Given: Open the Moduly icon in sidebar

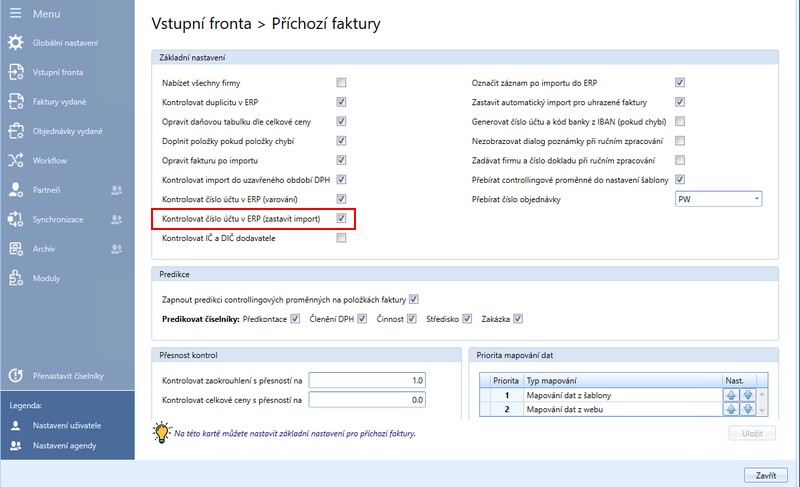Looking at the screenshot, I should (15, 277).
